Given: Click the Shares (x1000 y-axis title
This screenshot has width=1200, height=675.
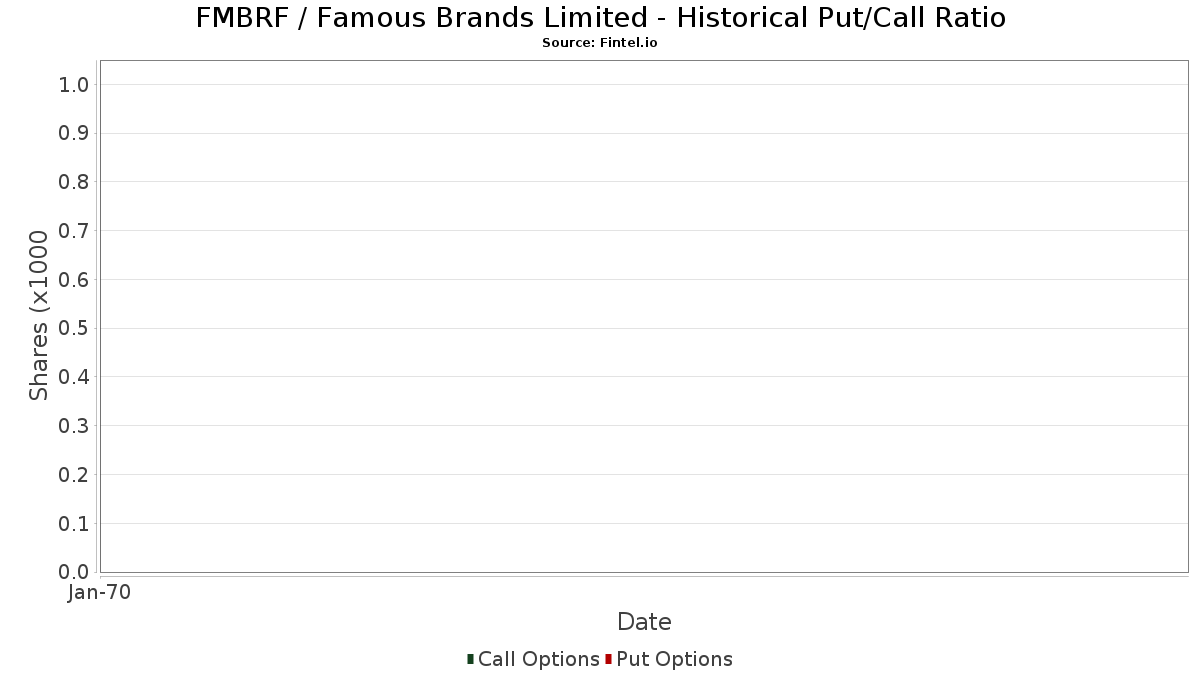Looking at the screenshot, I should [x=39, y=315].
